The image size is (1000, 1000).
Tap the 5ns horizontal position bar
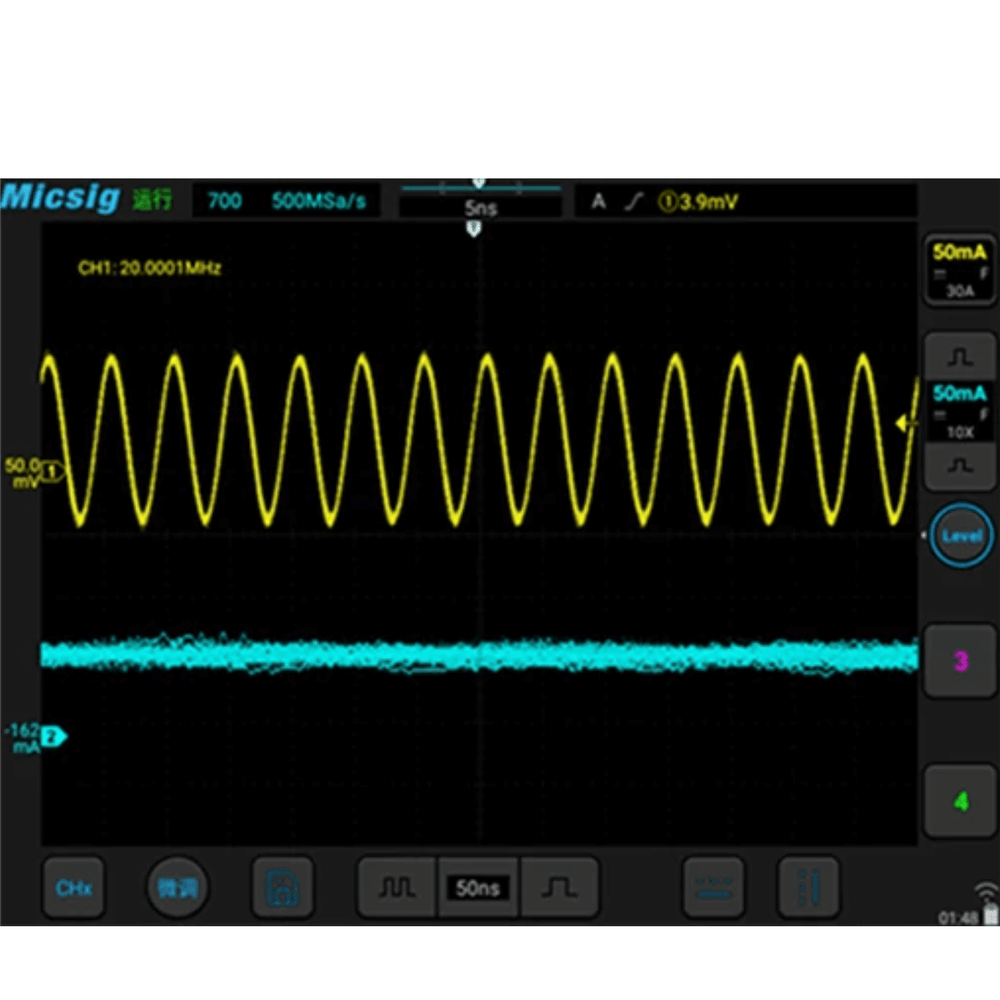coord(480,208)
